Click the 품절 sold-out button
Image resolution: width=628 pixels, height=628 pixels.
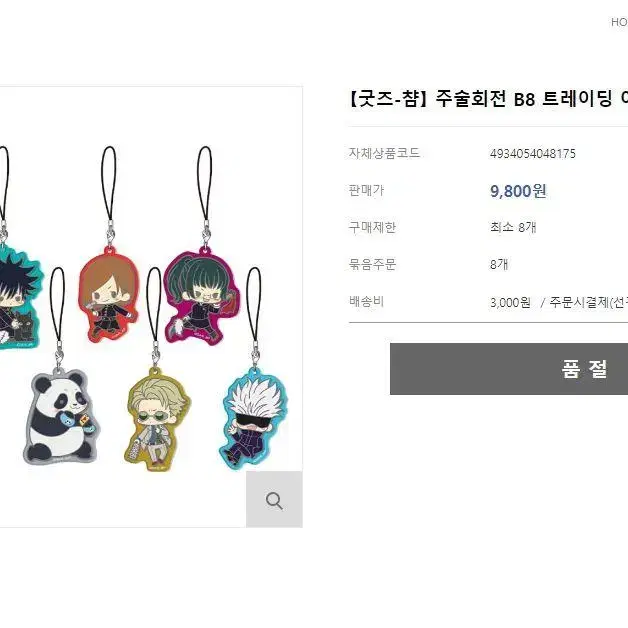[509, 369]
